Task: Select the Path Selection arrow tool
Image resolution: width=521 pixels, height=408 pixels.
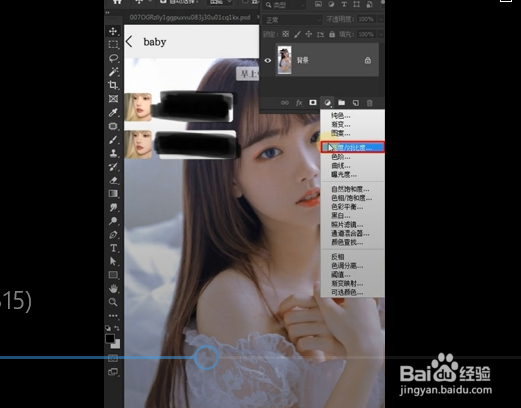Action: pos(113,261)
